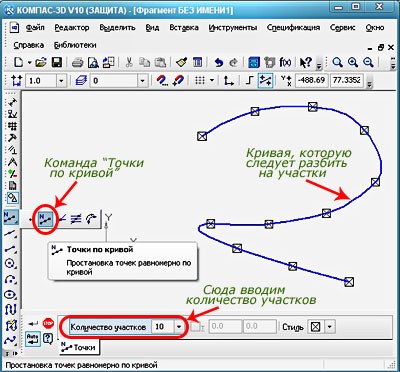
Task: Click the zoom-in magnifier icon
Action: 353,62
